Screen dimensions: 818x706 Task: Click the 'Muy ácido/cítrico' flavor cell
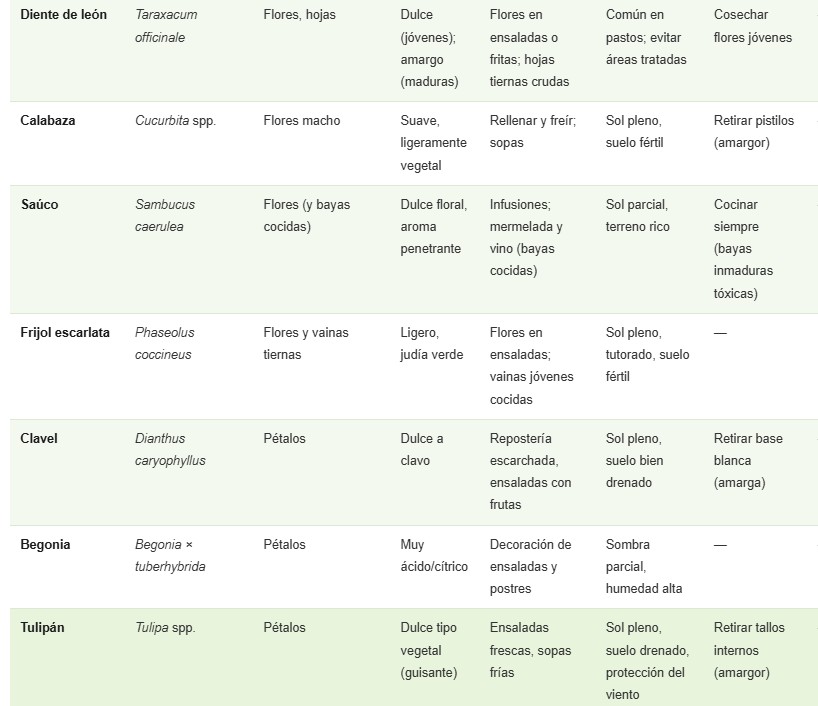[433, 555]
